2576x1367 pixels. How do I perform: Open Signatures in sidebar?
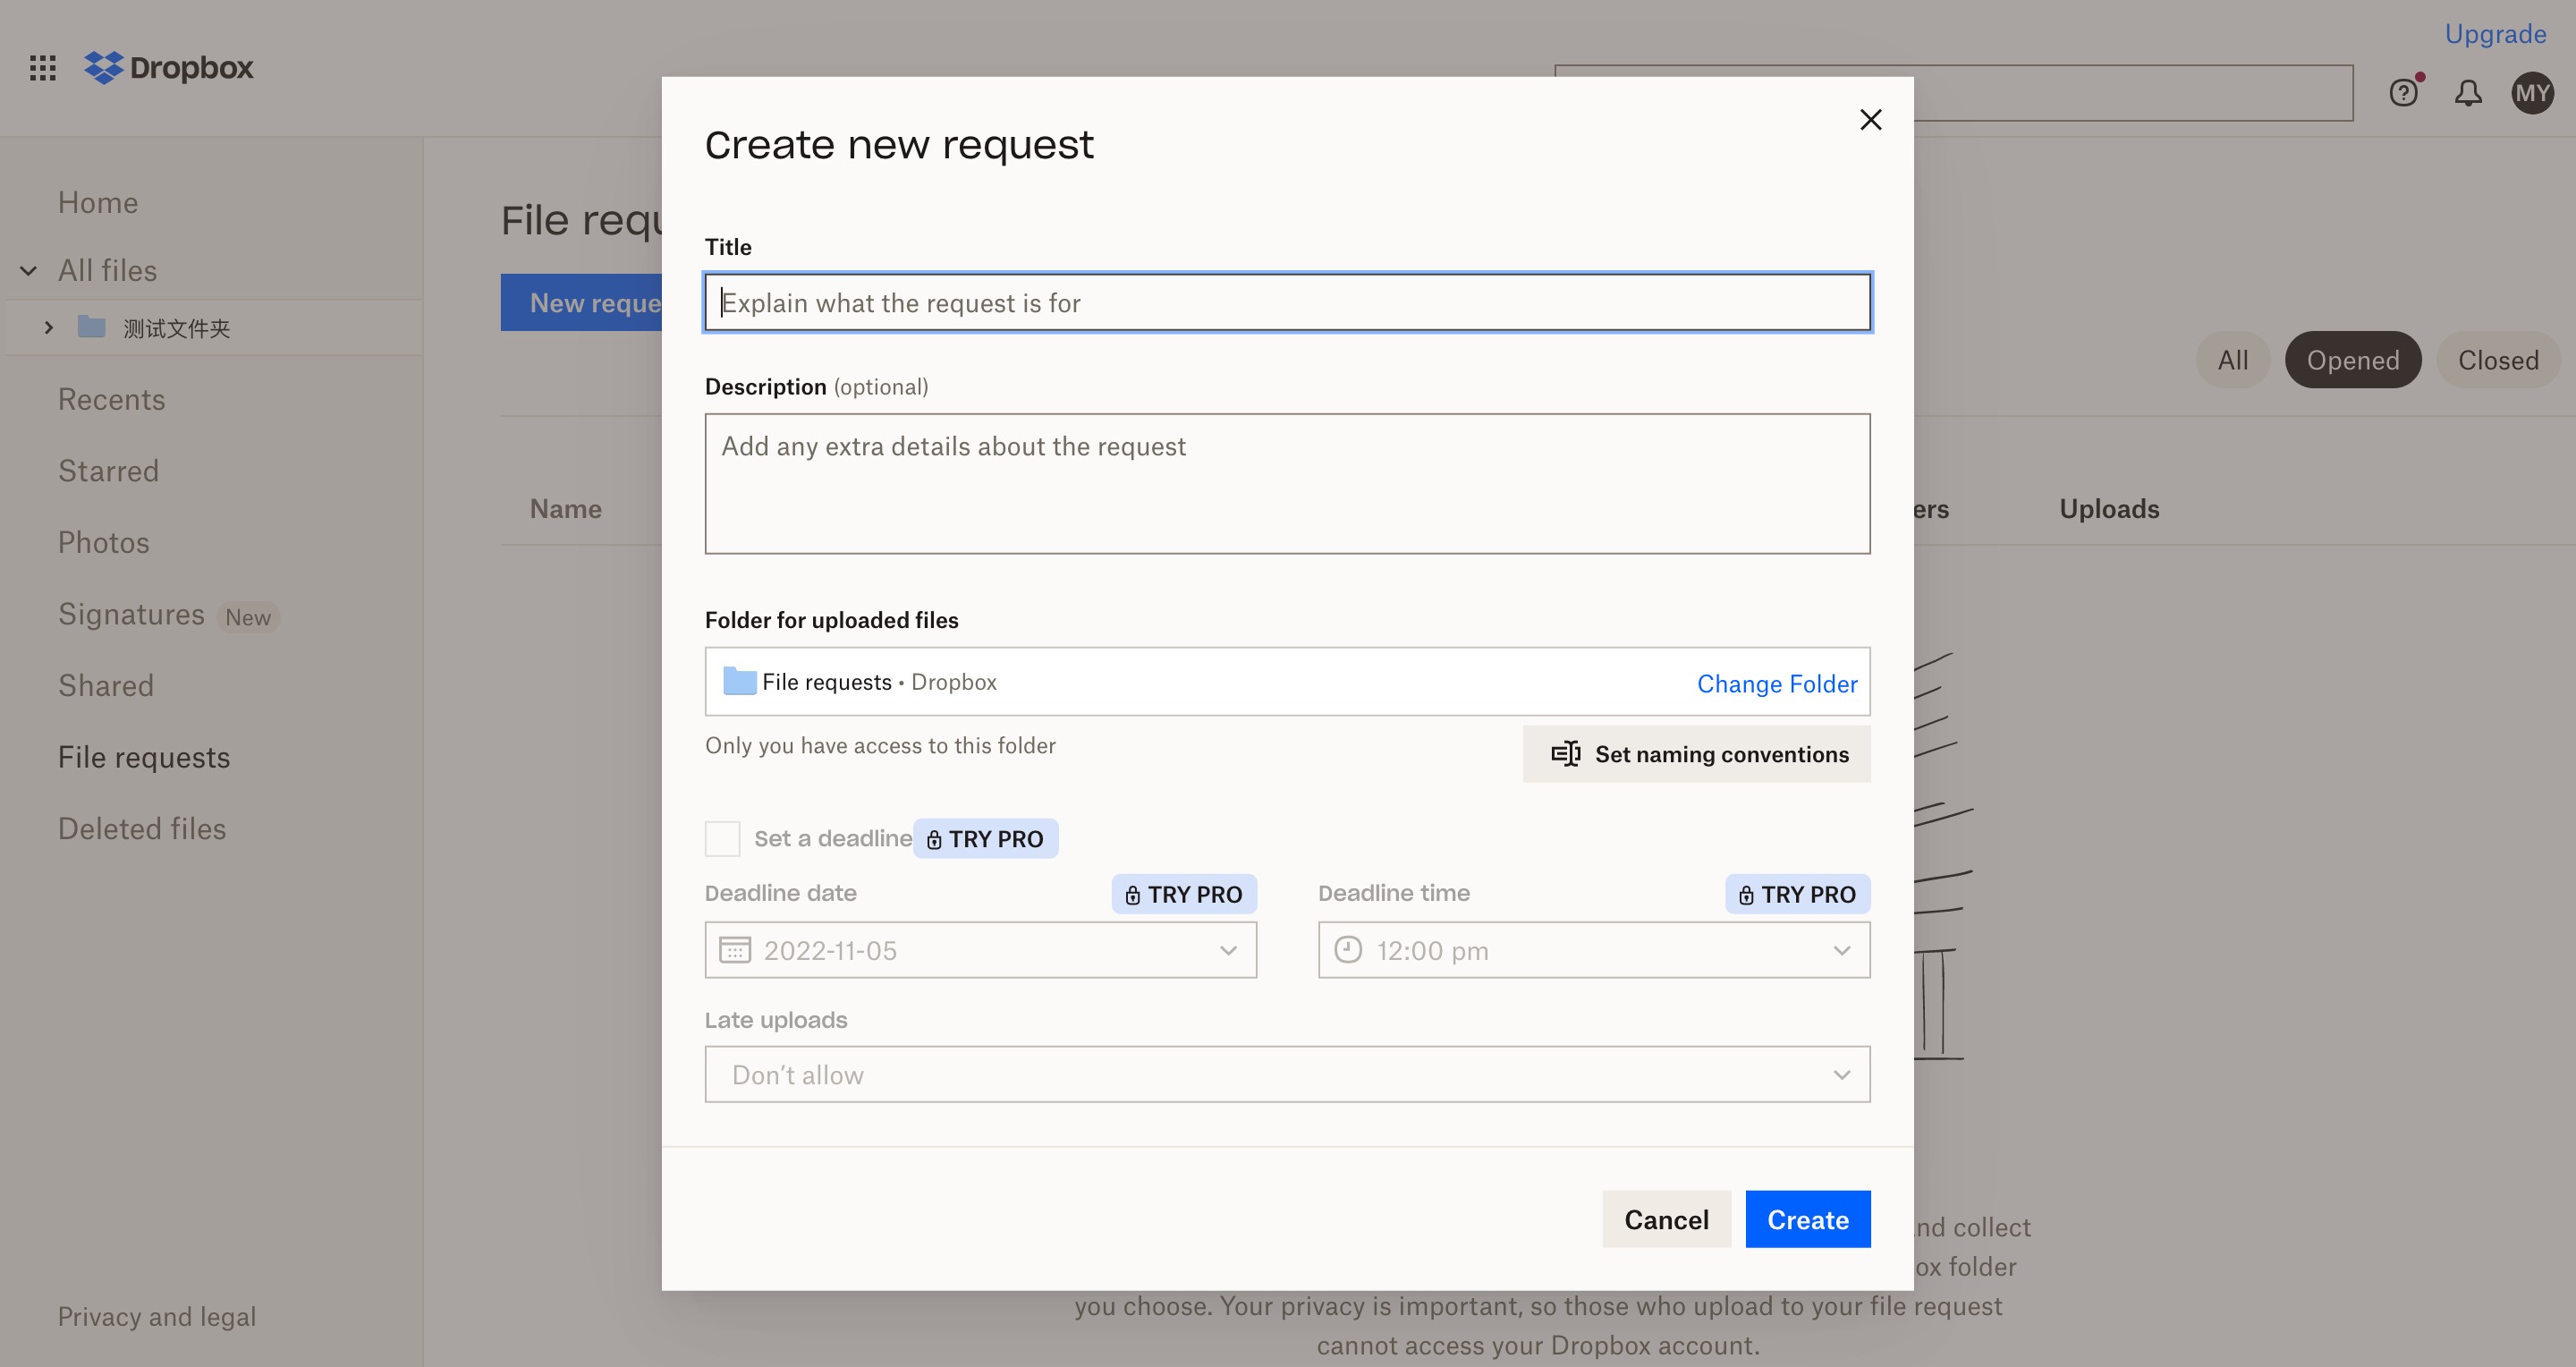point(131,614)
